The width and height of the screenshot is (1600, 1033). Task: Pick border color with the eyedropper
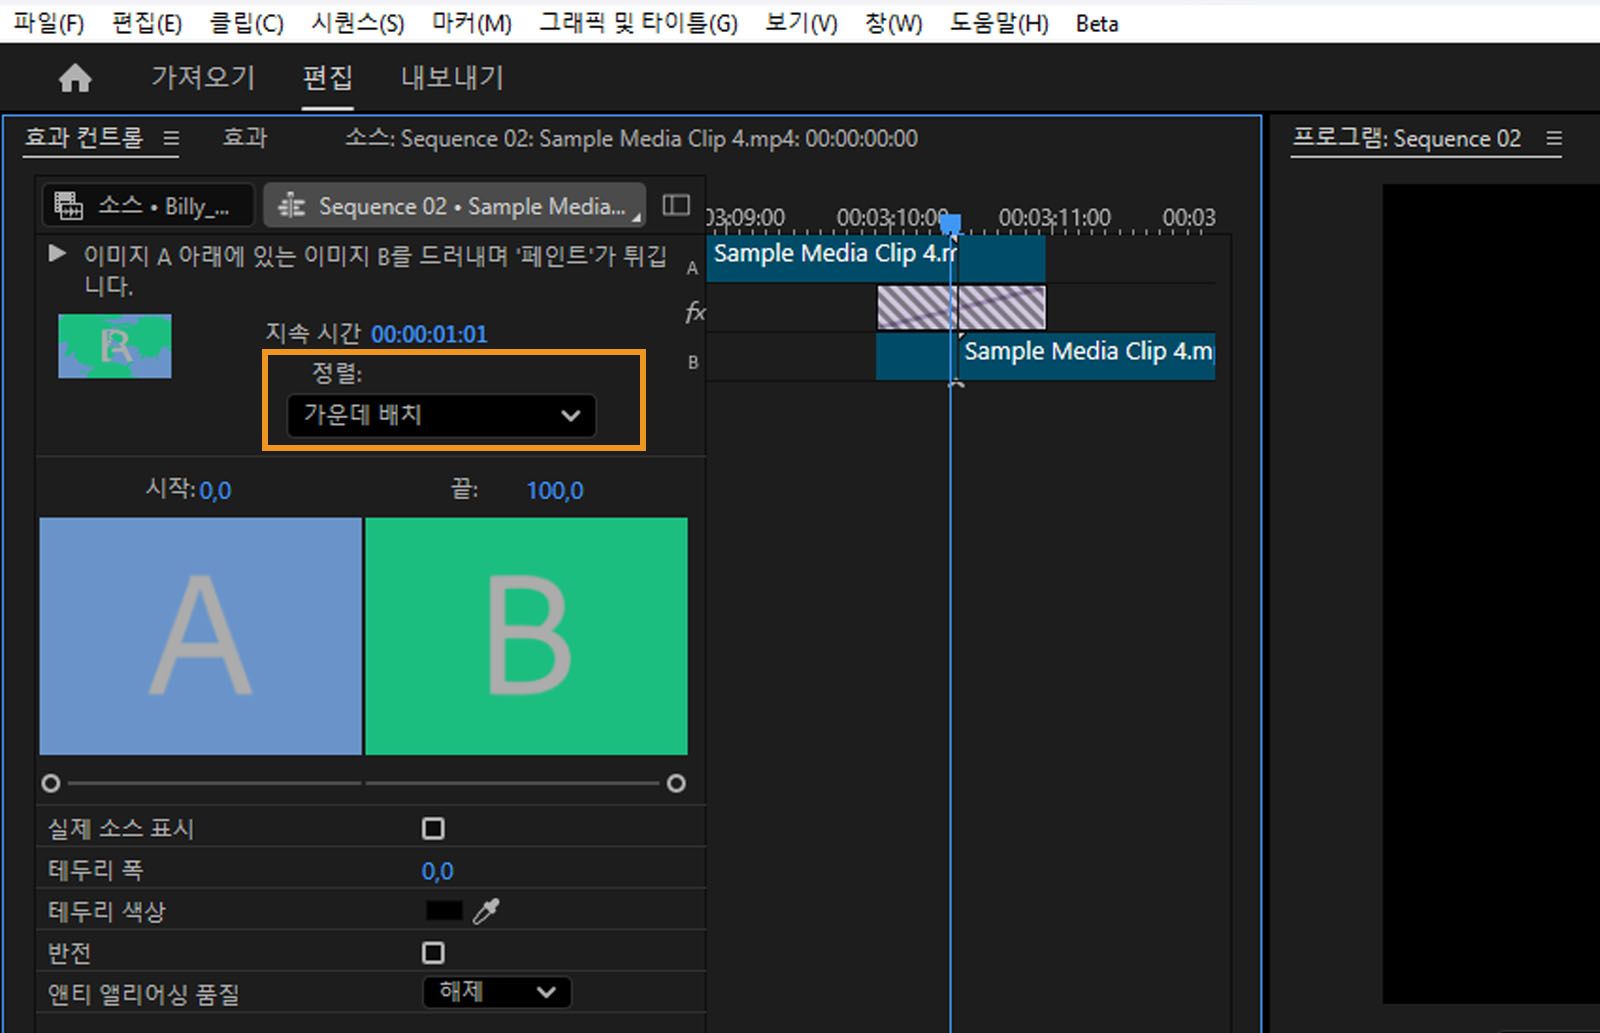tap(486, 911)
